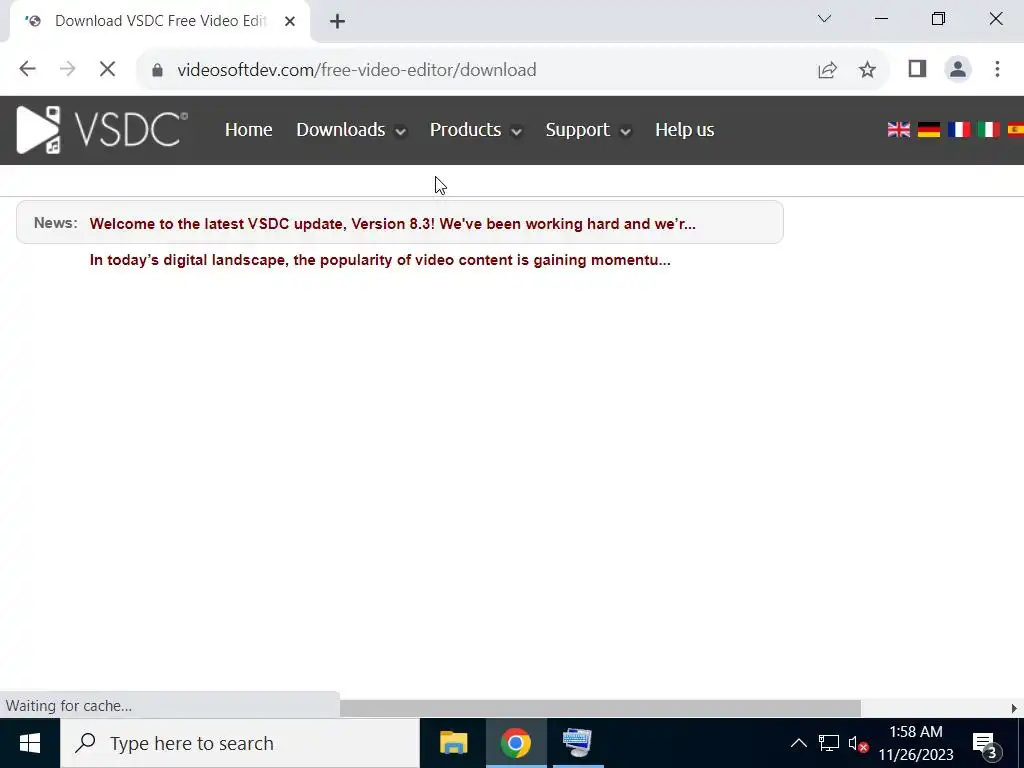The height and width of the screenshot is (768, 1024).
Task: Open the notification center icon
Action: click(985, 743)
